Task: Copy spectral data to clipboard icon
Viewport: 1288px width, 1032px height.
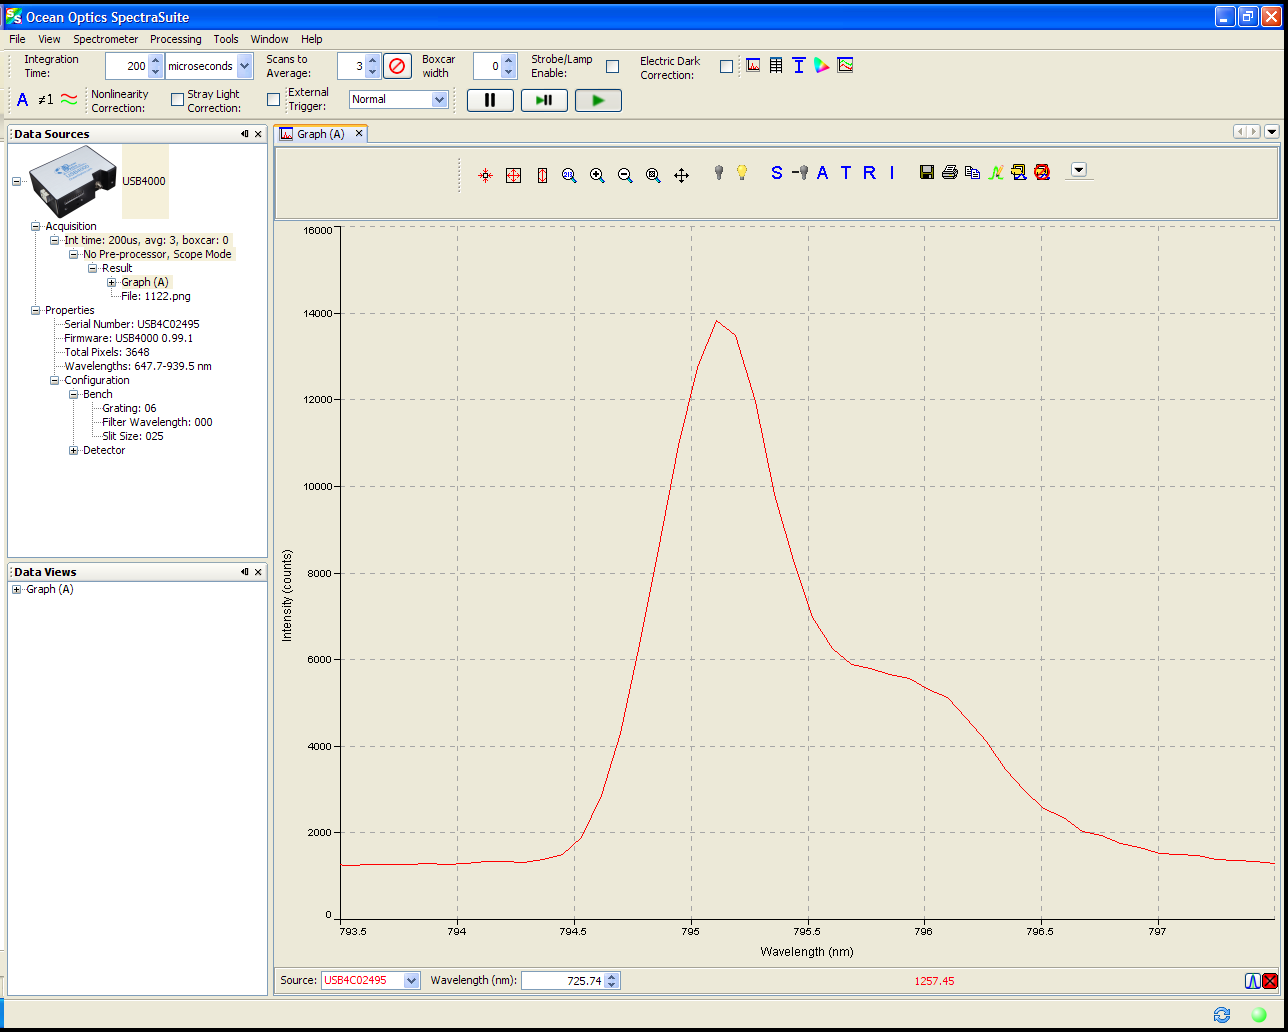Action: pyautogui.click(x=972, y=173)
